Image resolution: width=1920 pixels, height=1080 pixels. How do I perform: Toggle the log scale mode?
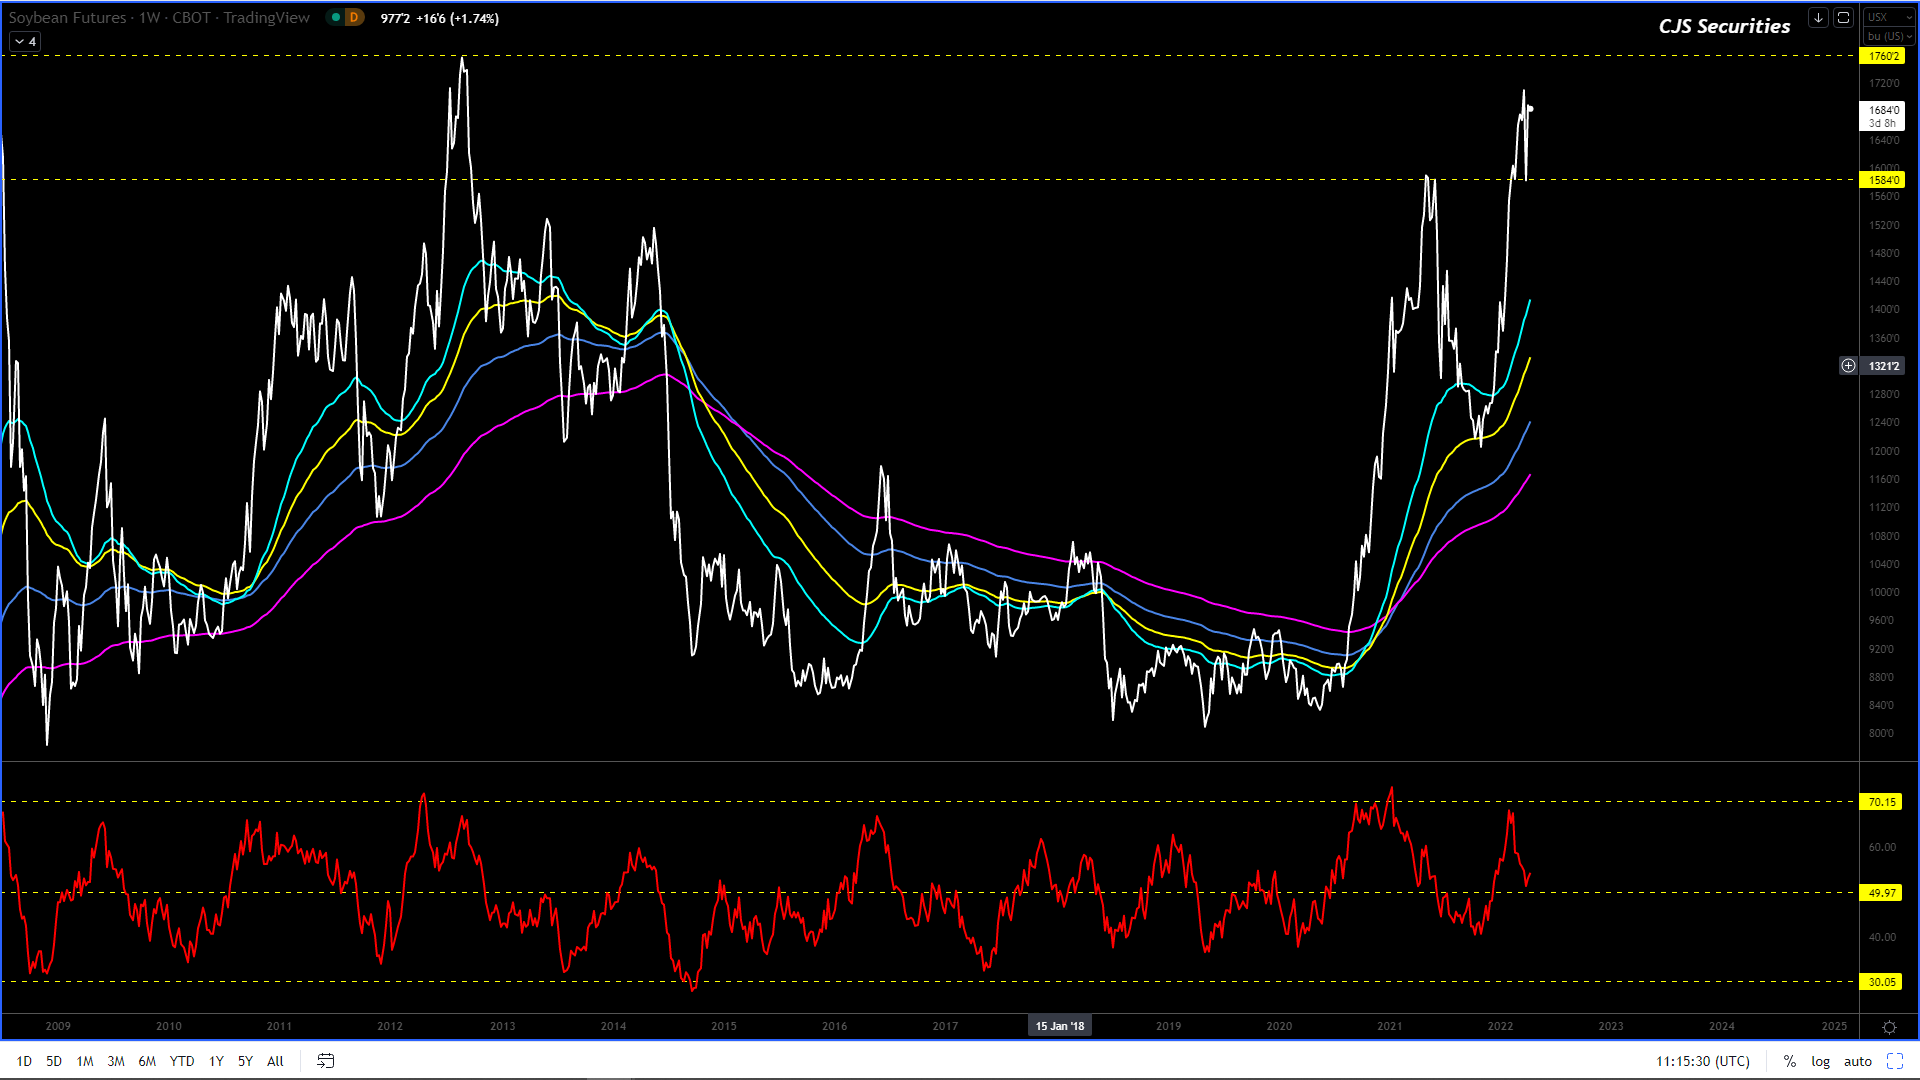1820,1061
